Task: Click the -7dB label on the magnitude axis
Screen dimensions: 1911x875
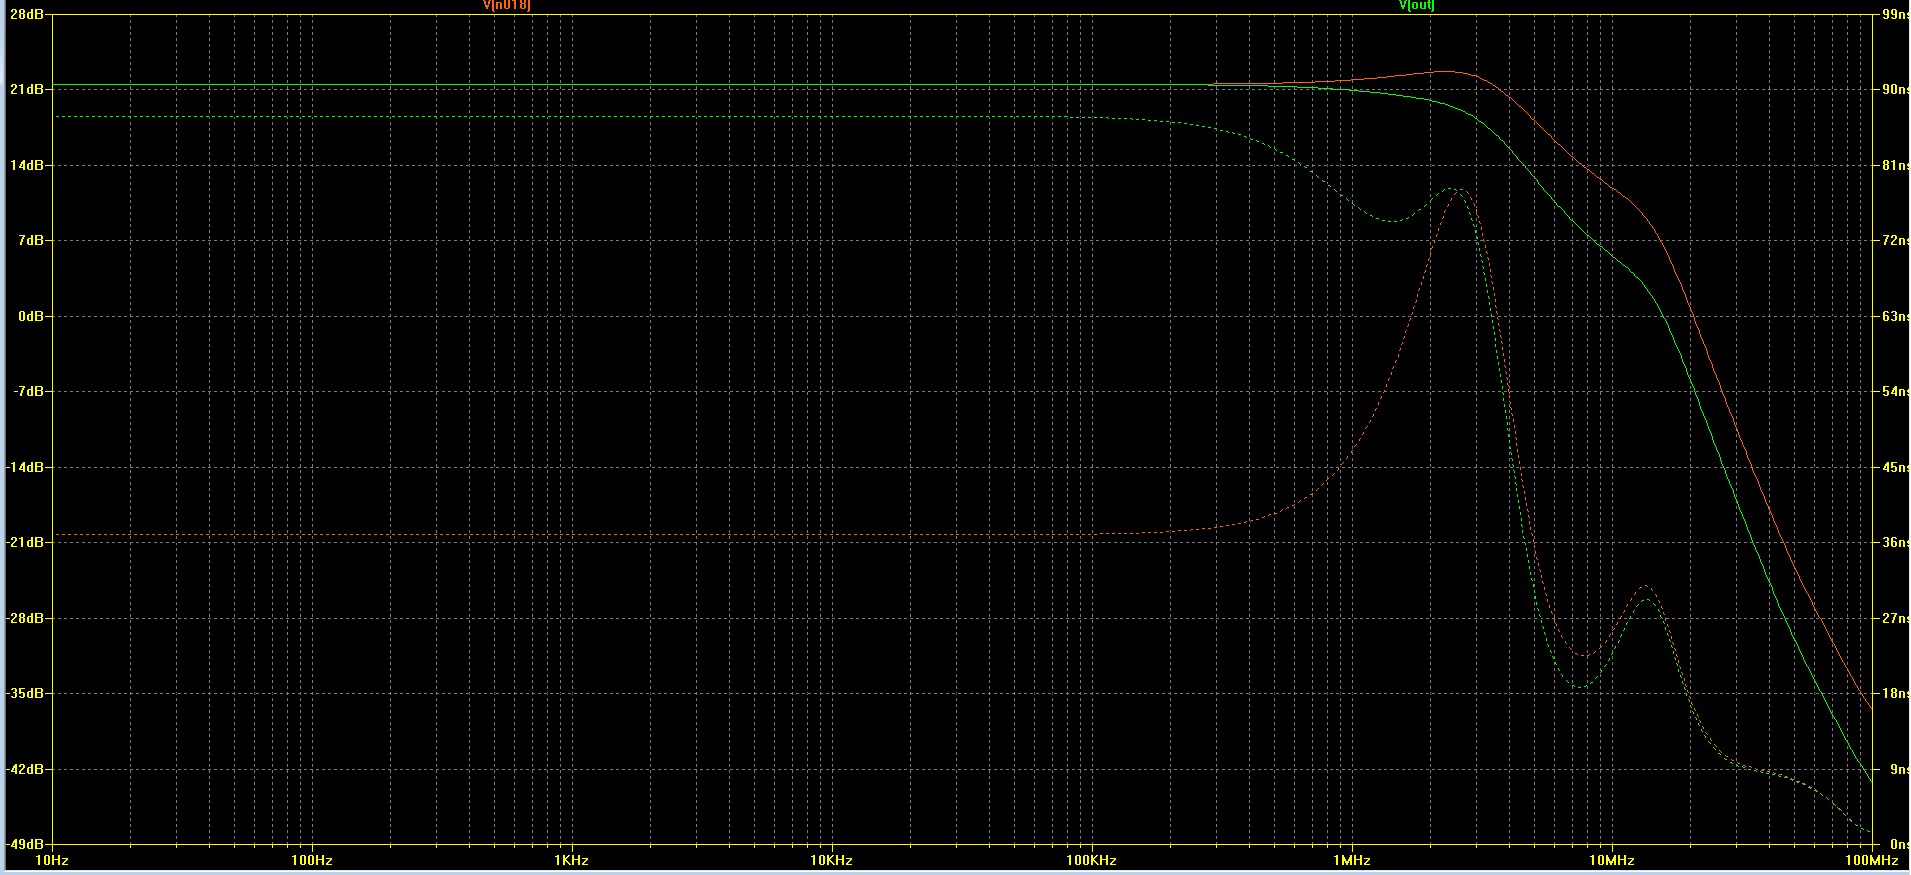Action: pyautogui.click(x=29, y=391)
